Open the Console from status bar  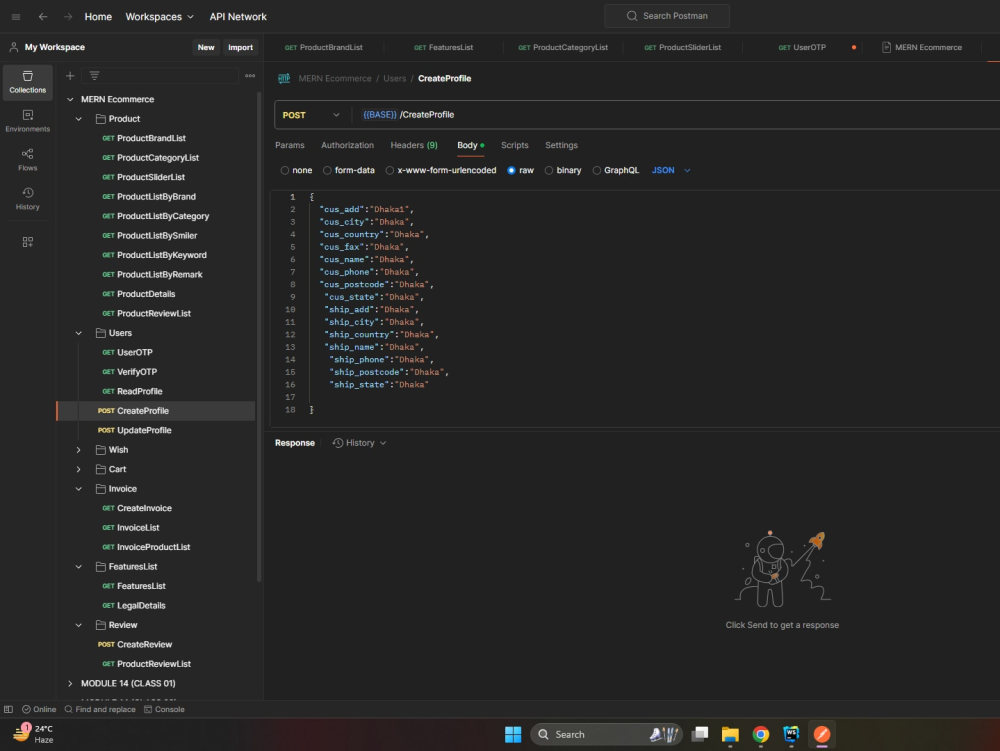pyautogui.click(x=164, y=709)
